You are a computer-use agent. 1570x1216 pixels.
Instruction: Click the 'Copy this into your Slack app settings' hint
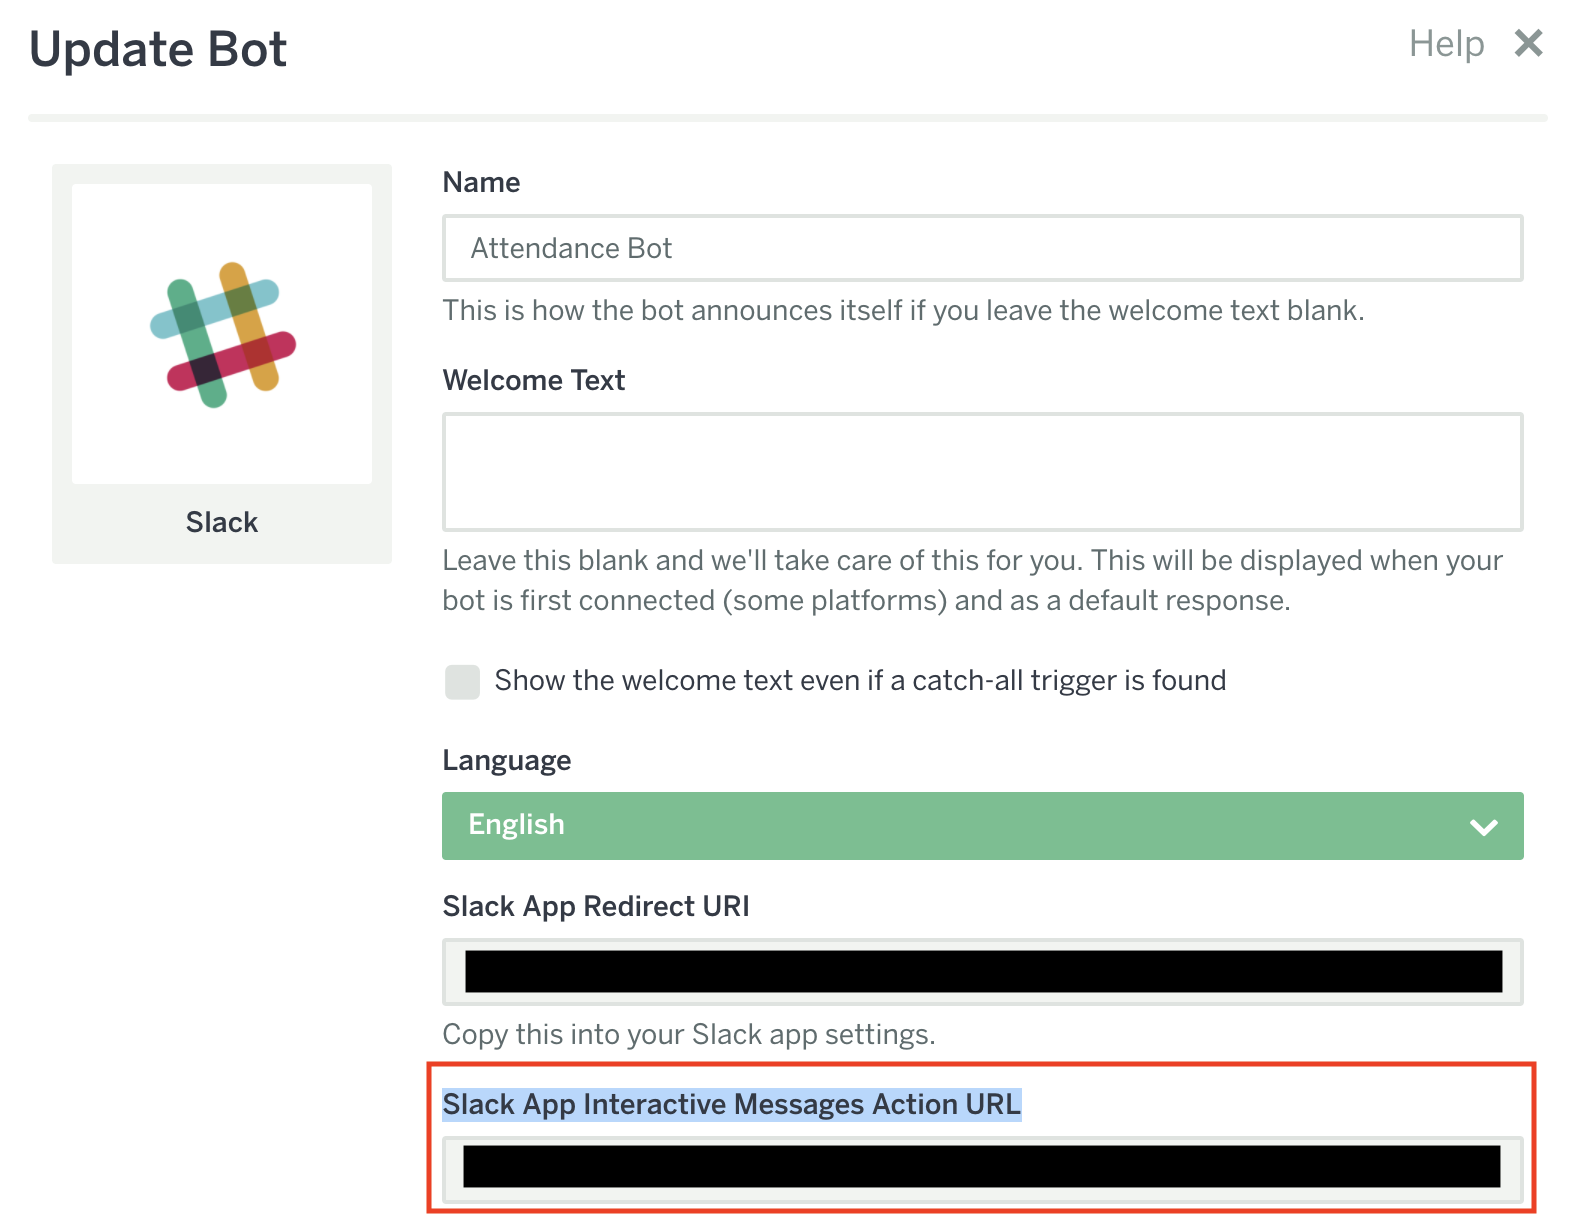tap(688, 1034)
